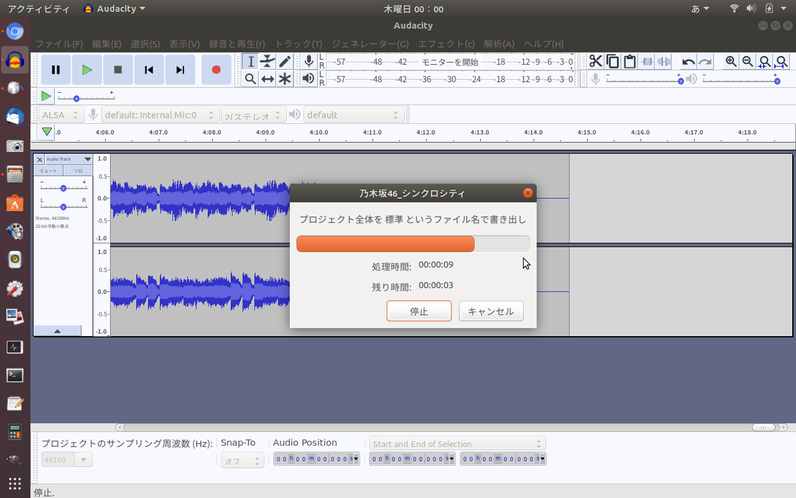Viewport: 796px width, 498px height.
Task: Click the Play-at-speed green button
Action: 46,96
